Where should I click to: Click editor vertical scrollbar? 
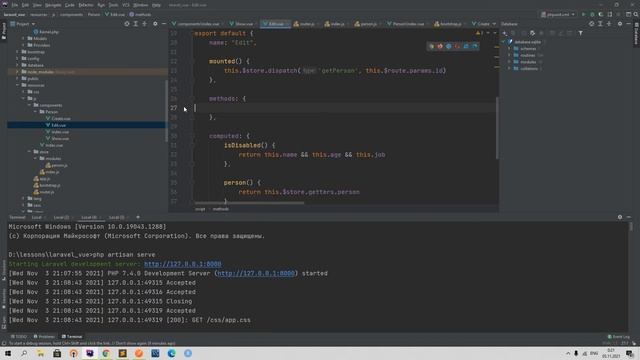coord(497,128)
